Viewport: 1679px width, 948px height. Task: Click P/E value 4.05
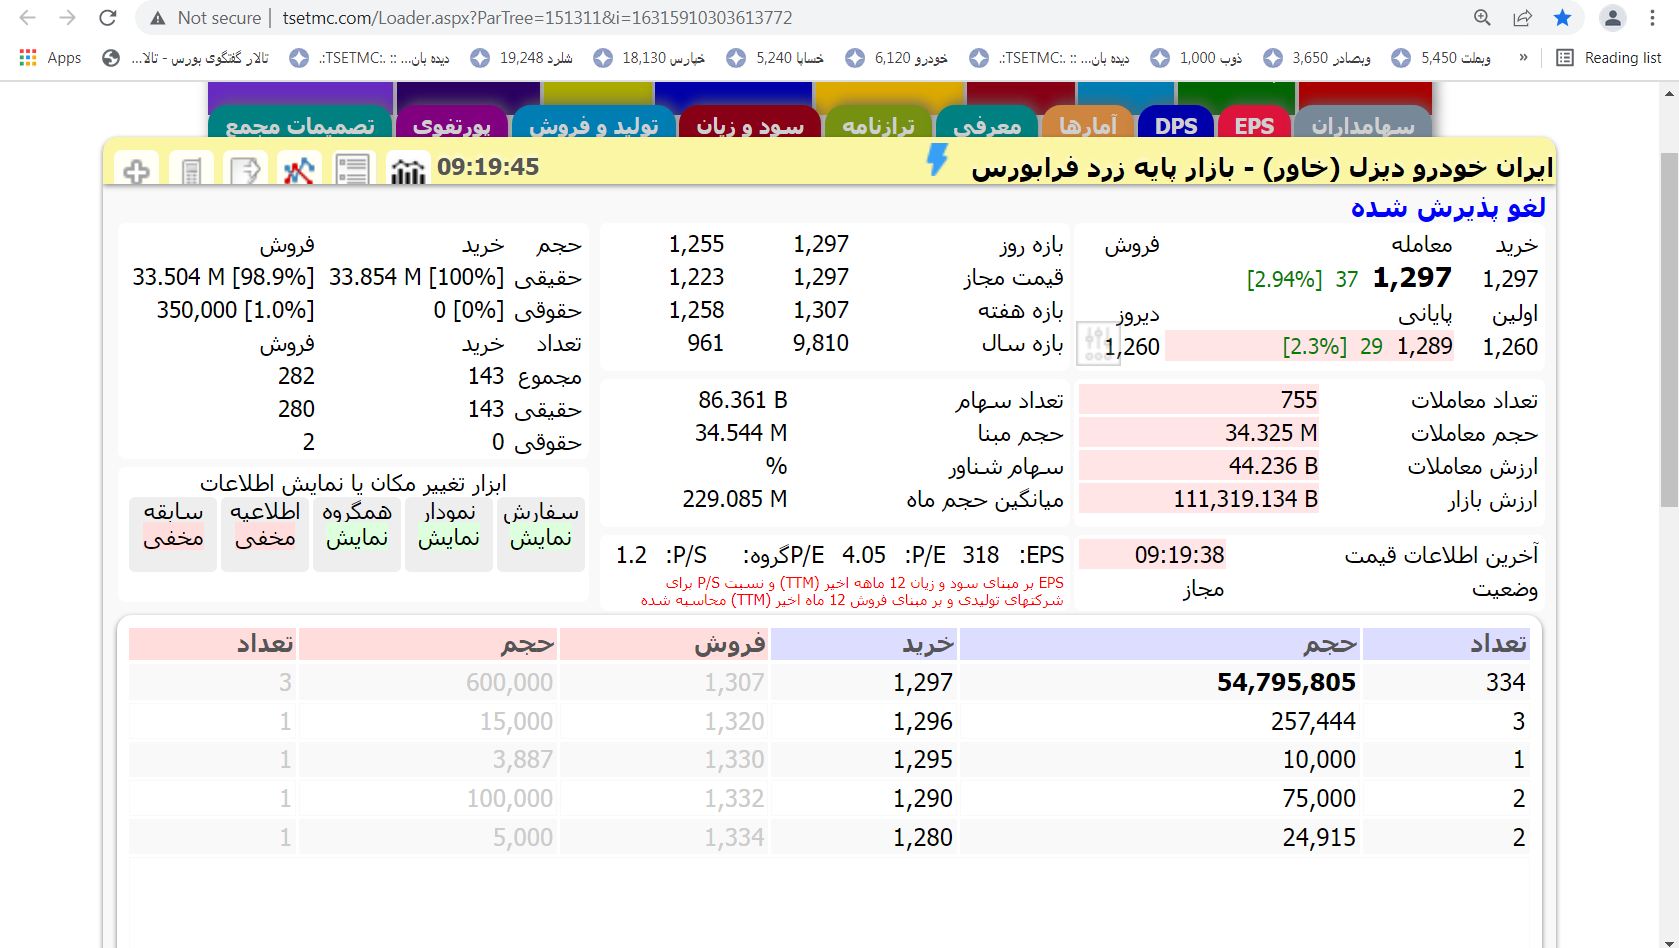point(864,555)
